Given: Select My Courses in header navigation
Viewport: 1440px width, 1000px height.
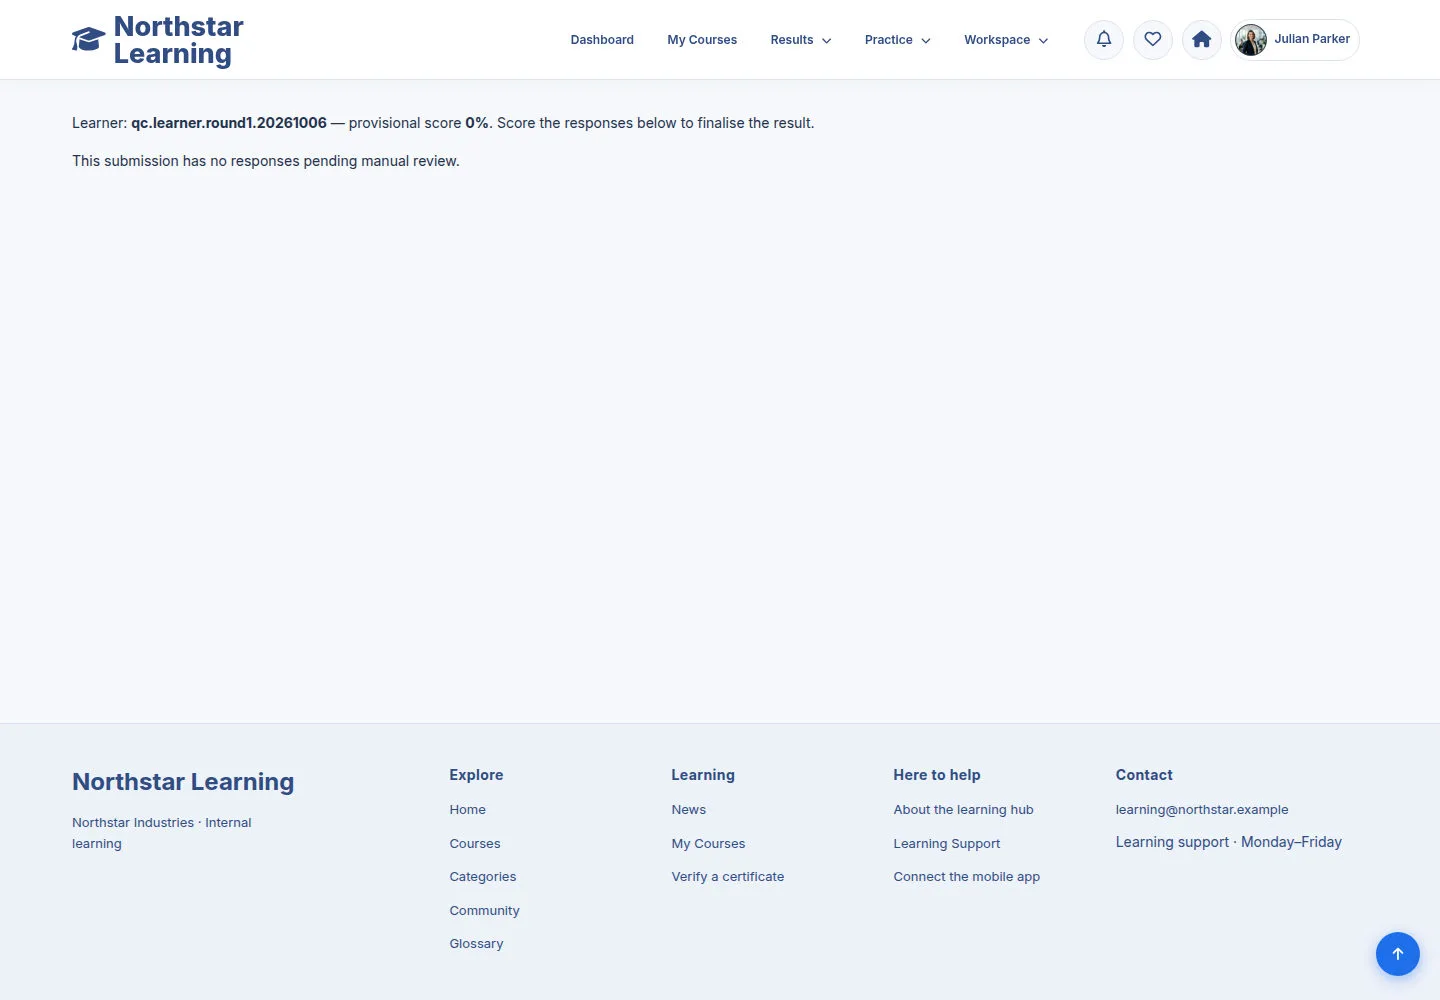Looking at the screenshot, I should point(702,40).
